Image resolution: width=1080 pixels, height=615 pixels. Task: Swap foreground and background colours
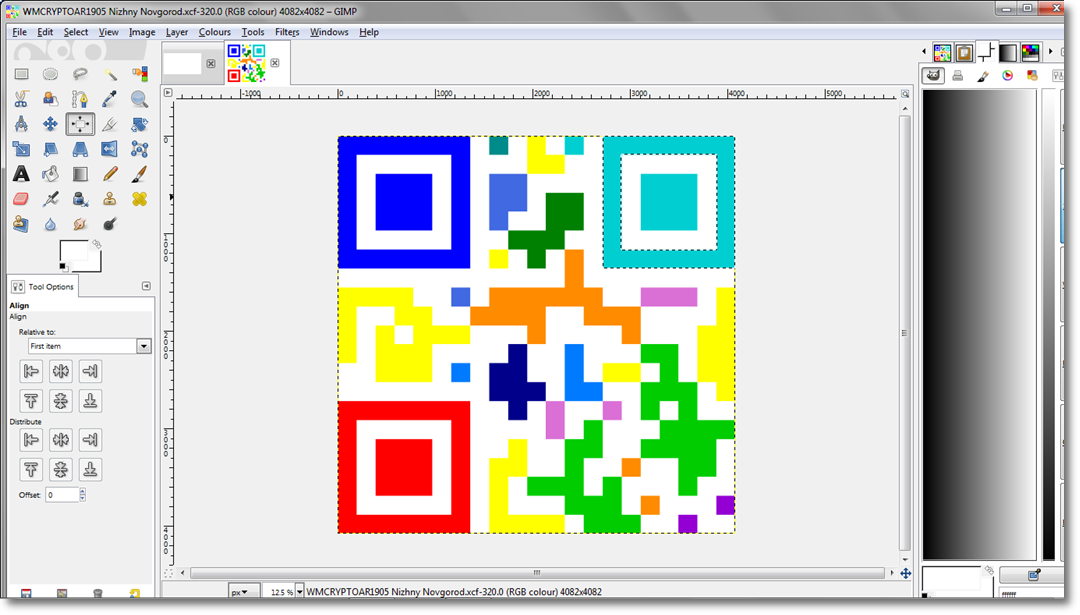click(x=97, y=244)
